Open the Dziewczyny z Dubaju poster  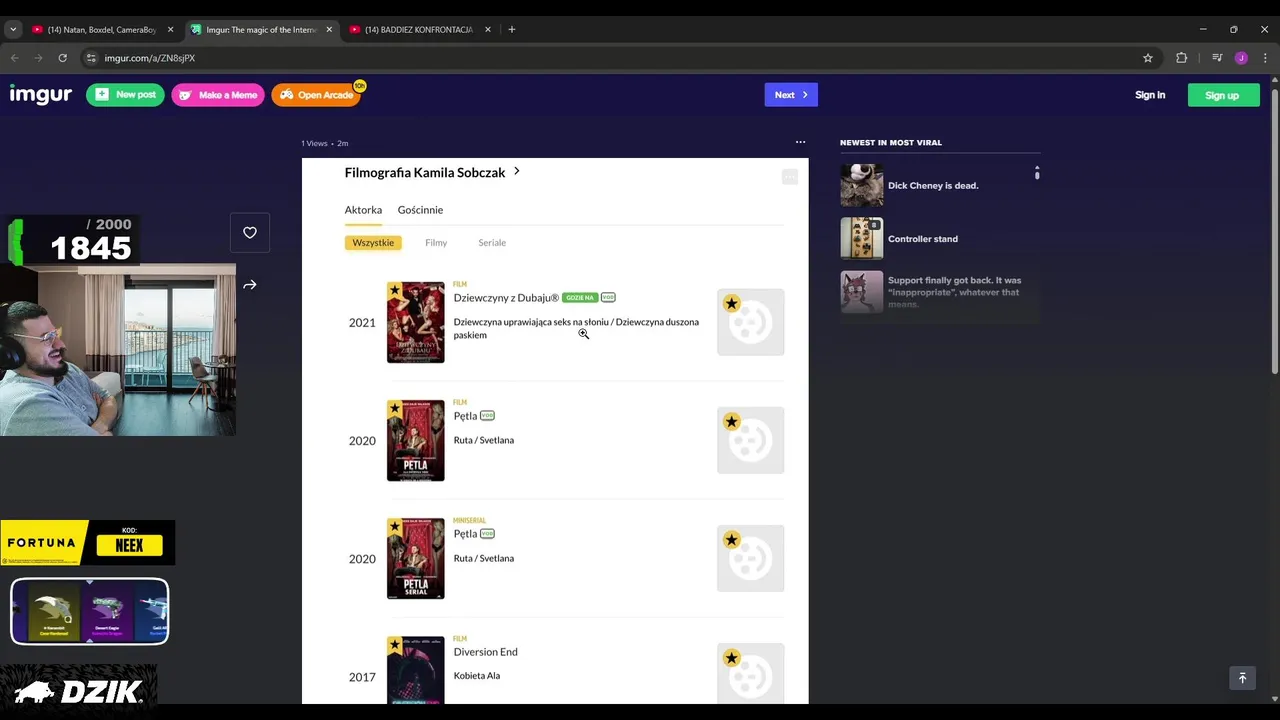(x=416, y=322)
